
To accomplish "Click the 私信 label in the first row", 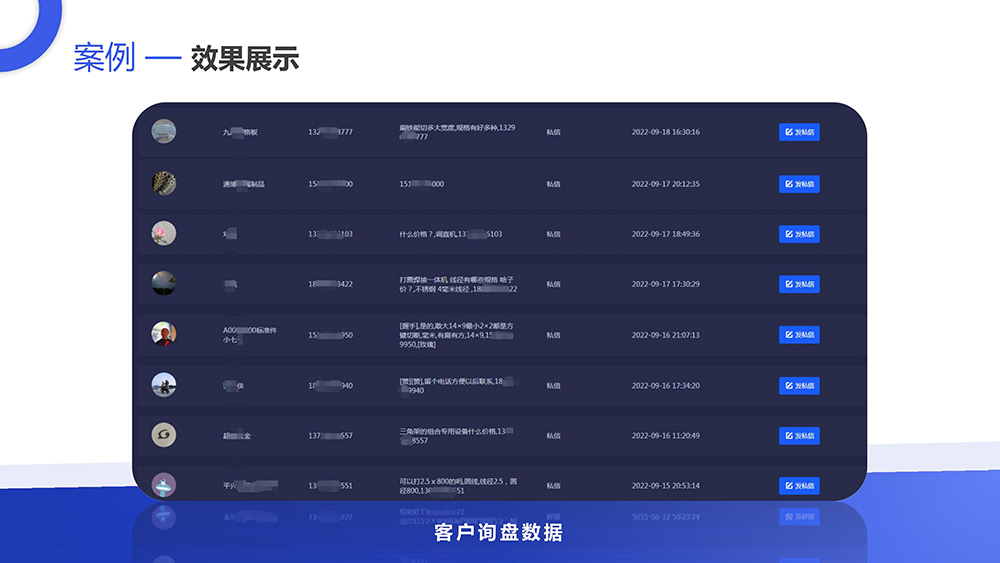I will pyautogui.click(x=553, y=132).
